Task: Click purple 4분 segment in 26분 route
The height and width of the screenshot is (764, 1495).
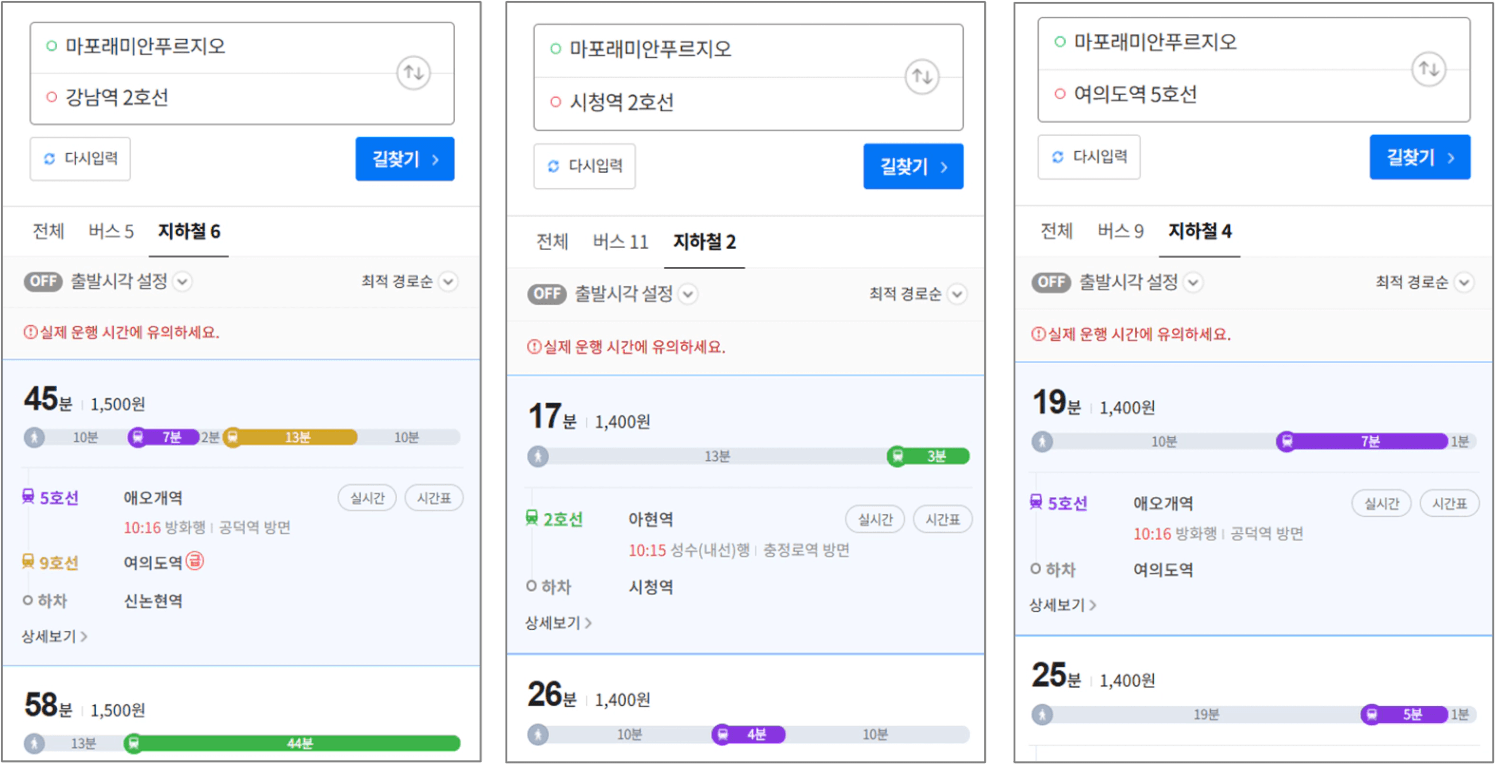Action: [749, 734]
